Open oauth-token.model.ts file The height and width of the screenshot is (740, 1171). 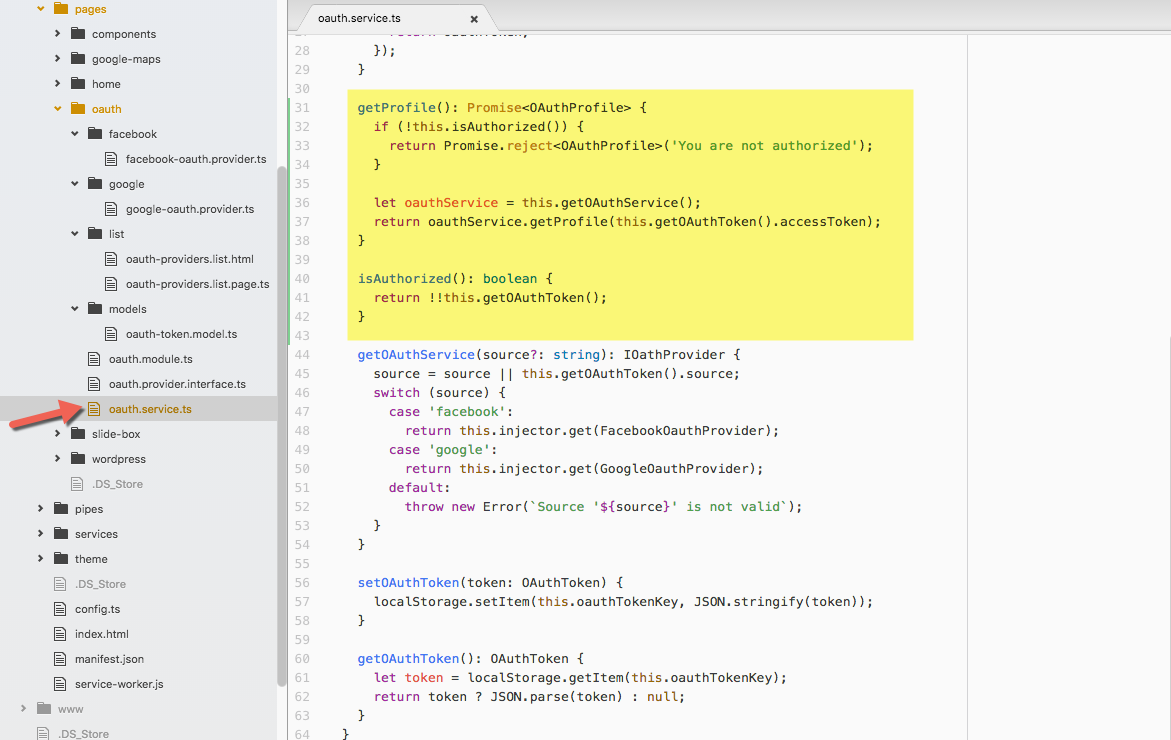click(181, 334)
